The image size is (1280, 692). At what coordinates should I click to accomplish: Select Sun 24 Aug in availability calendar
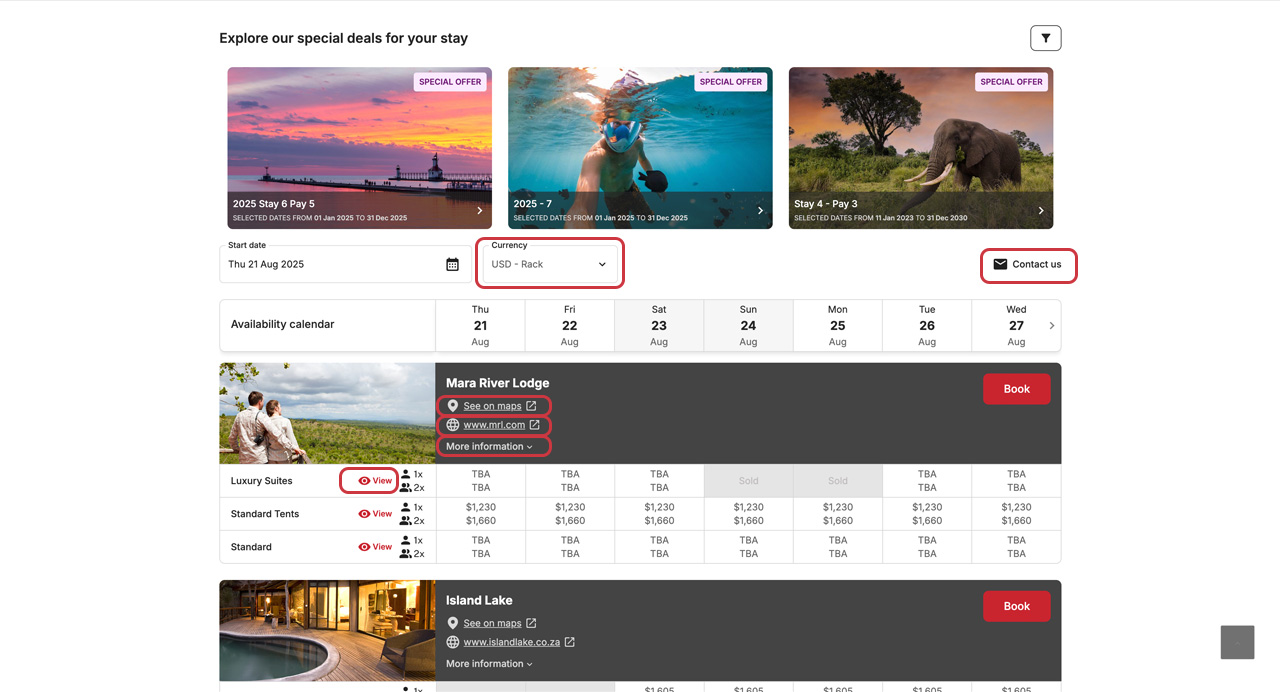[748, 325]
